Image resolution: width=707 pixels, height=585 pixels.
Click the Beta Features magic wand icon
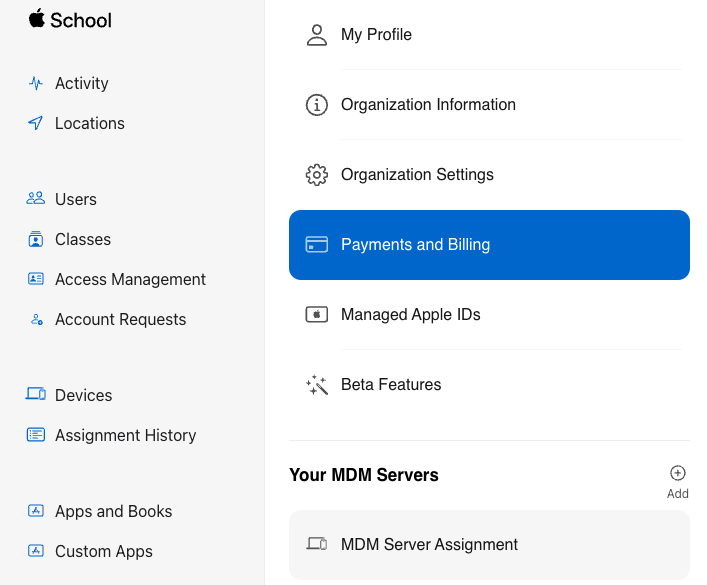point(317,385)
